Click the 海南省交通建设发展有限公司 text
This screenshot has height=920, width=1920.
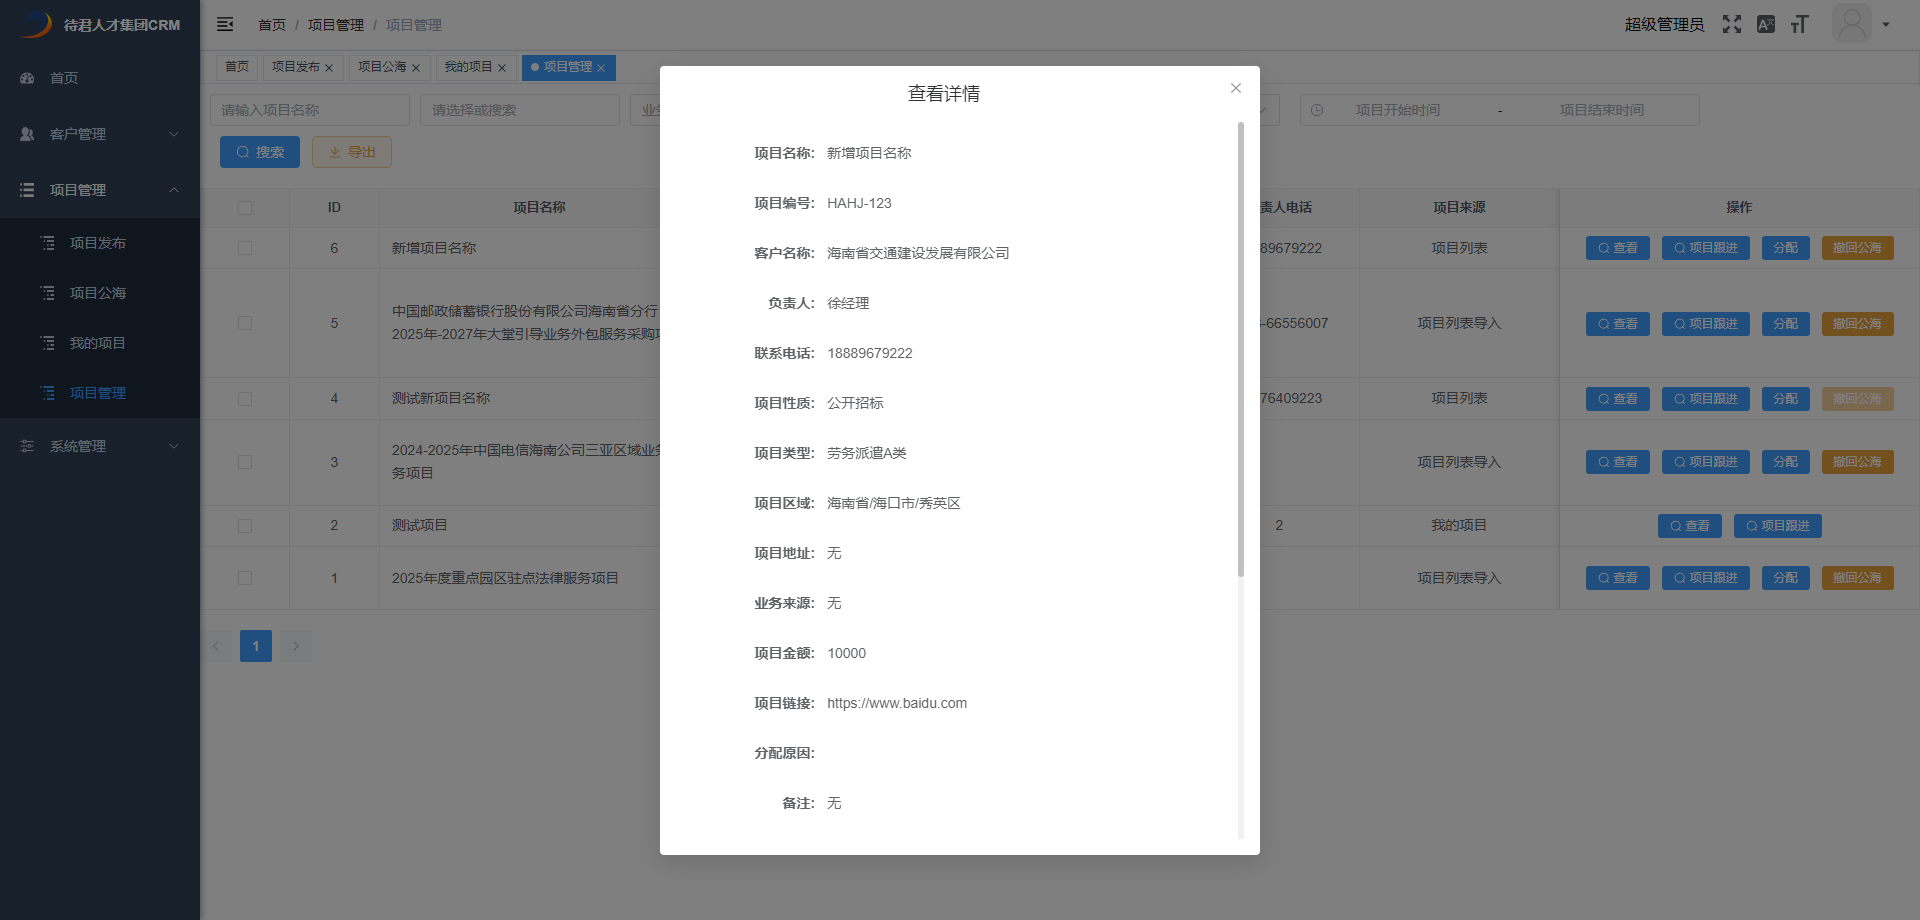918,253
